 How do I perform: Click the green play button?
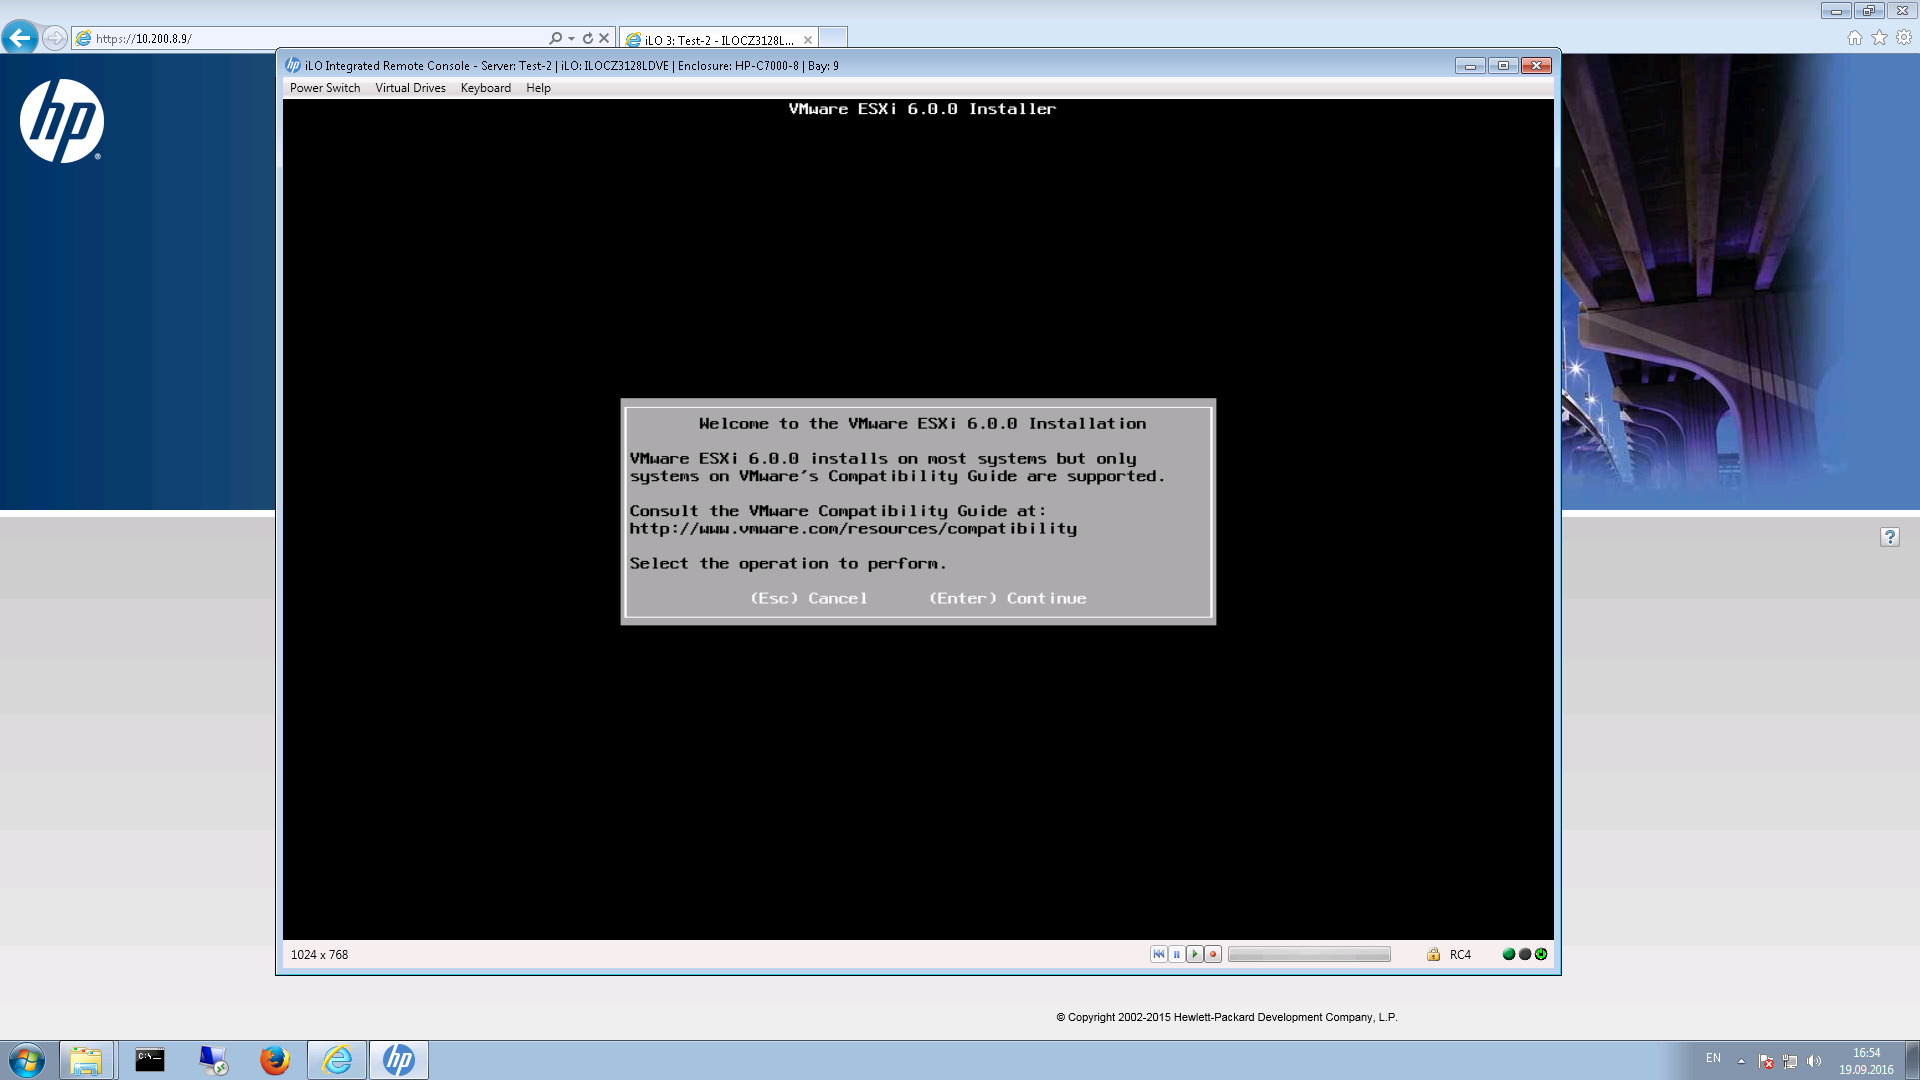[1194, 954]
